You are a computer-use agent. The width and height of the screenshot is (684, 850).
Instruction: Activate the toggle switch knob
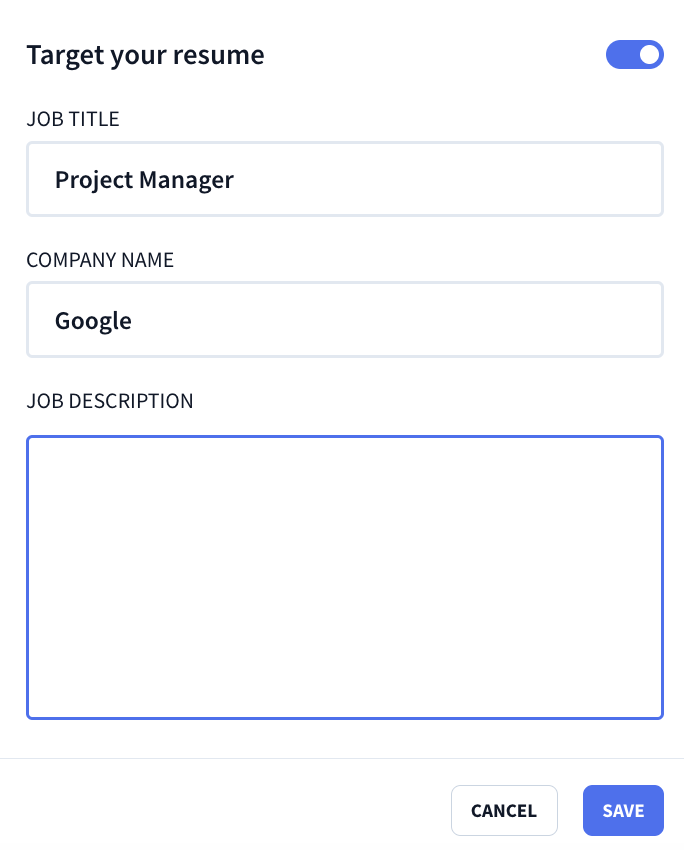pyautogui.click(x=648, y=55)
